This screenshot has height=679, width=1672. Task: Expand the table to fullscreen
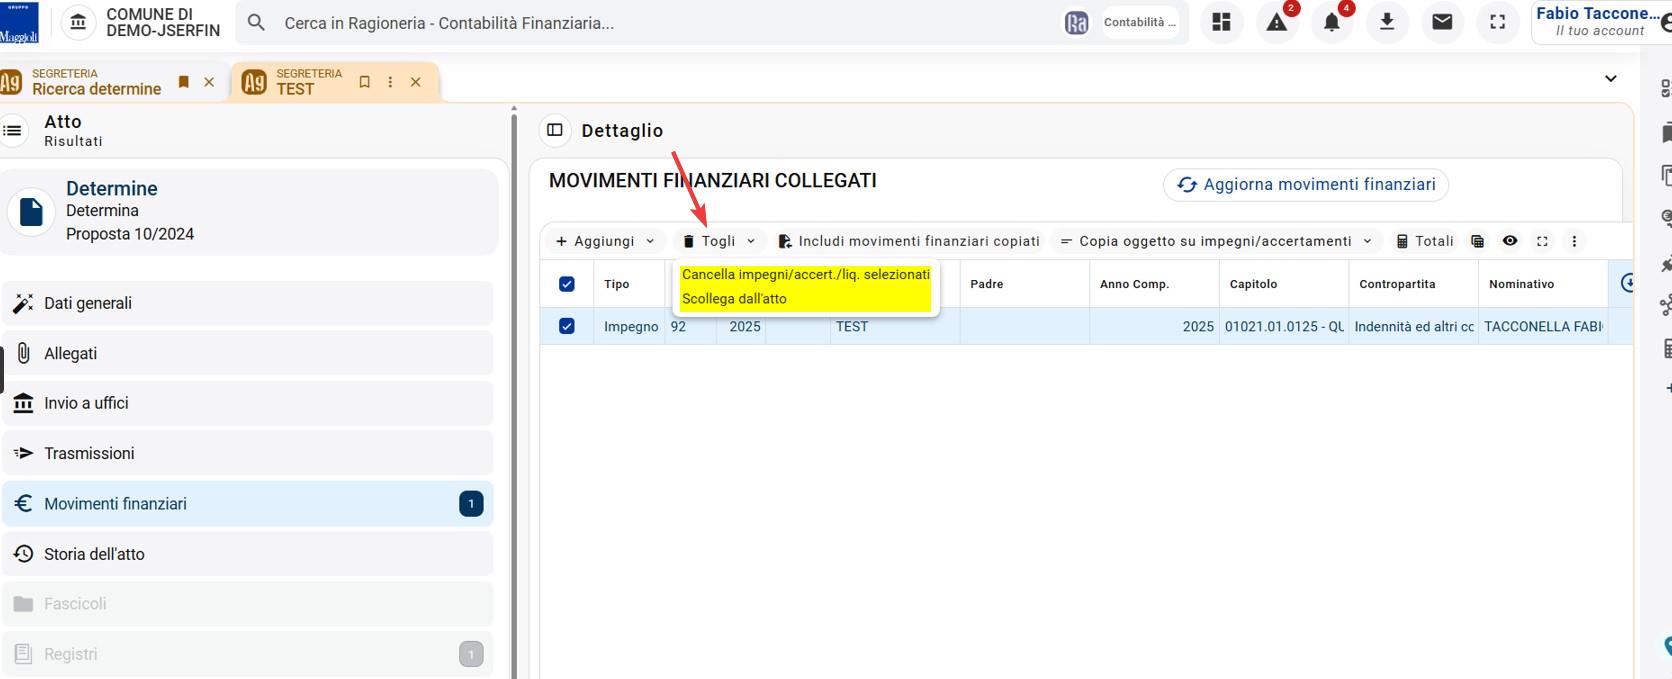(1542, 241)
